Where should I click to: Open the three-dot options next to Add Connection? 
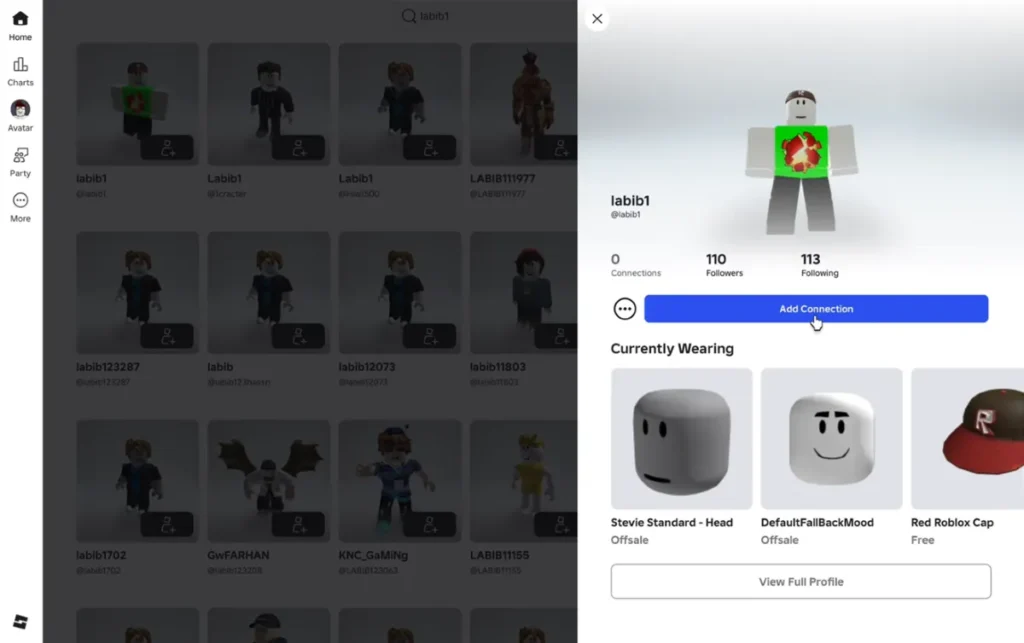pos(624,309)
